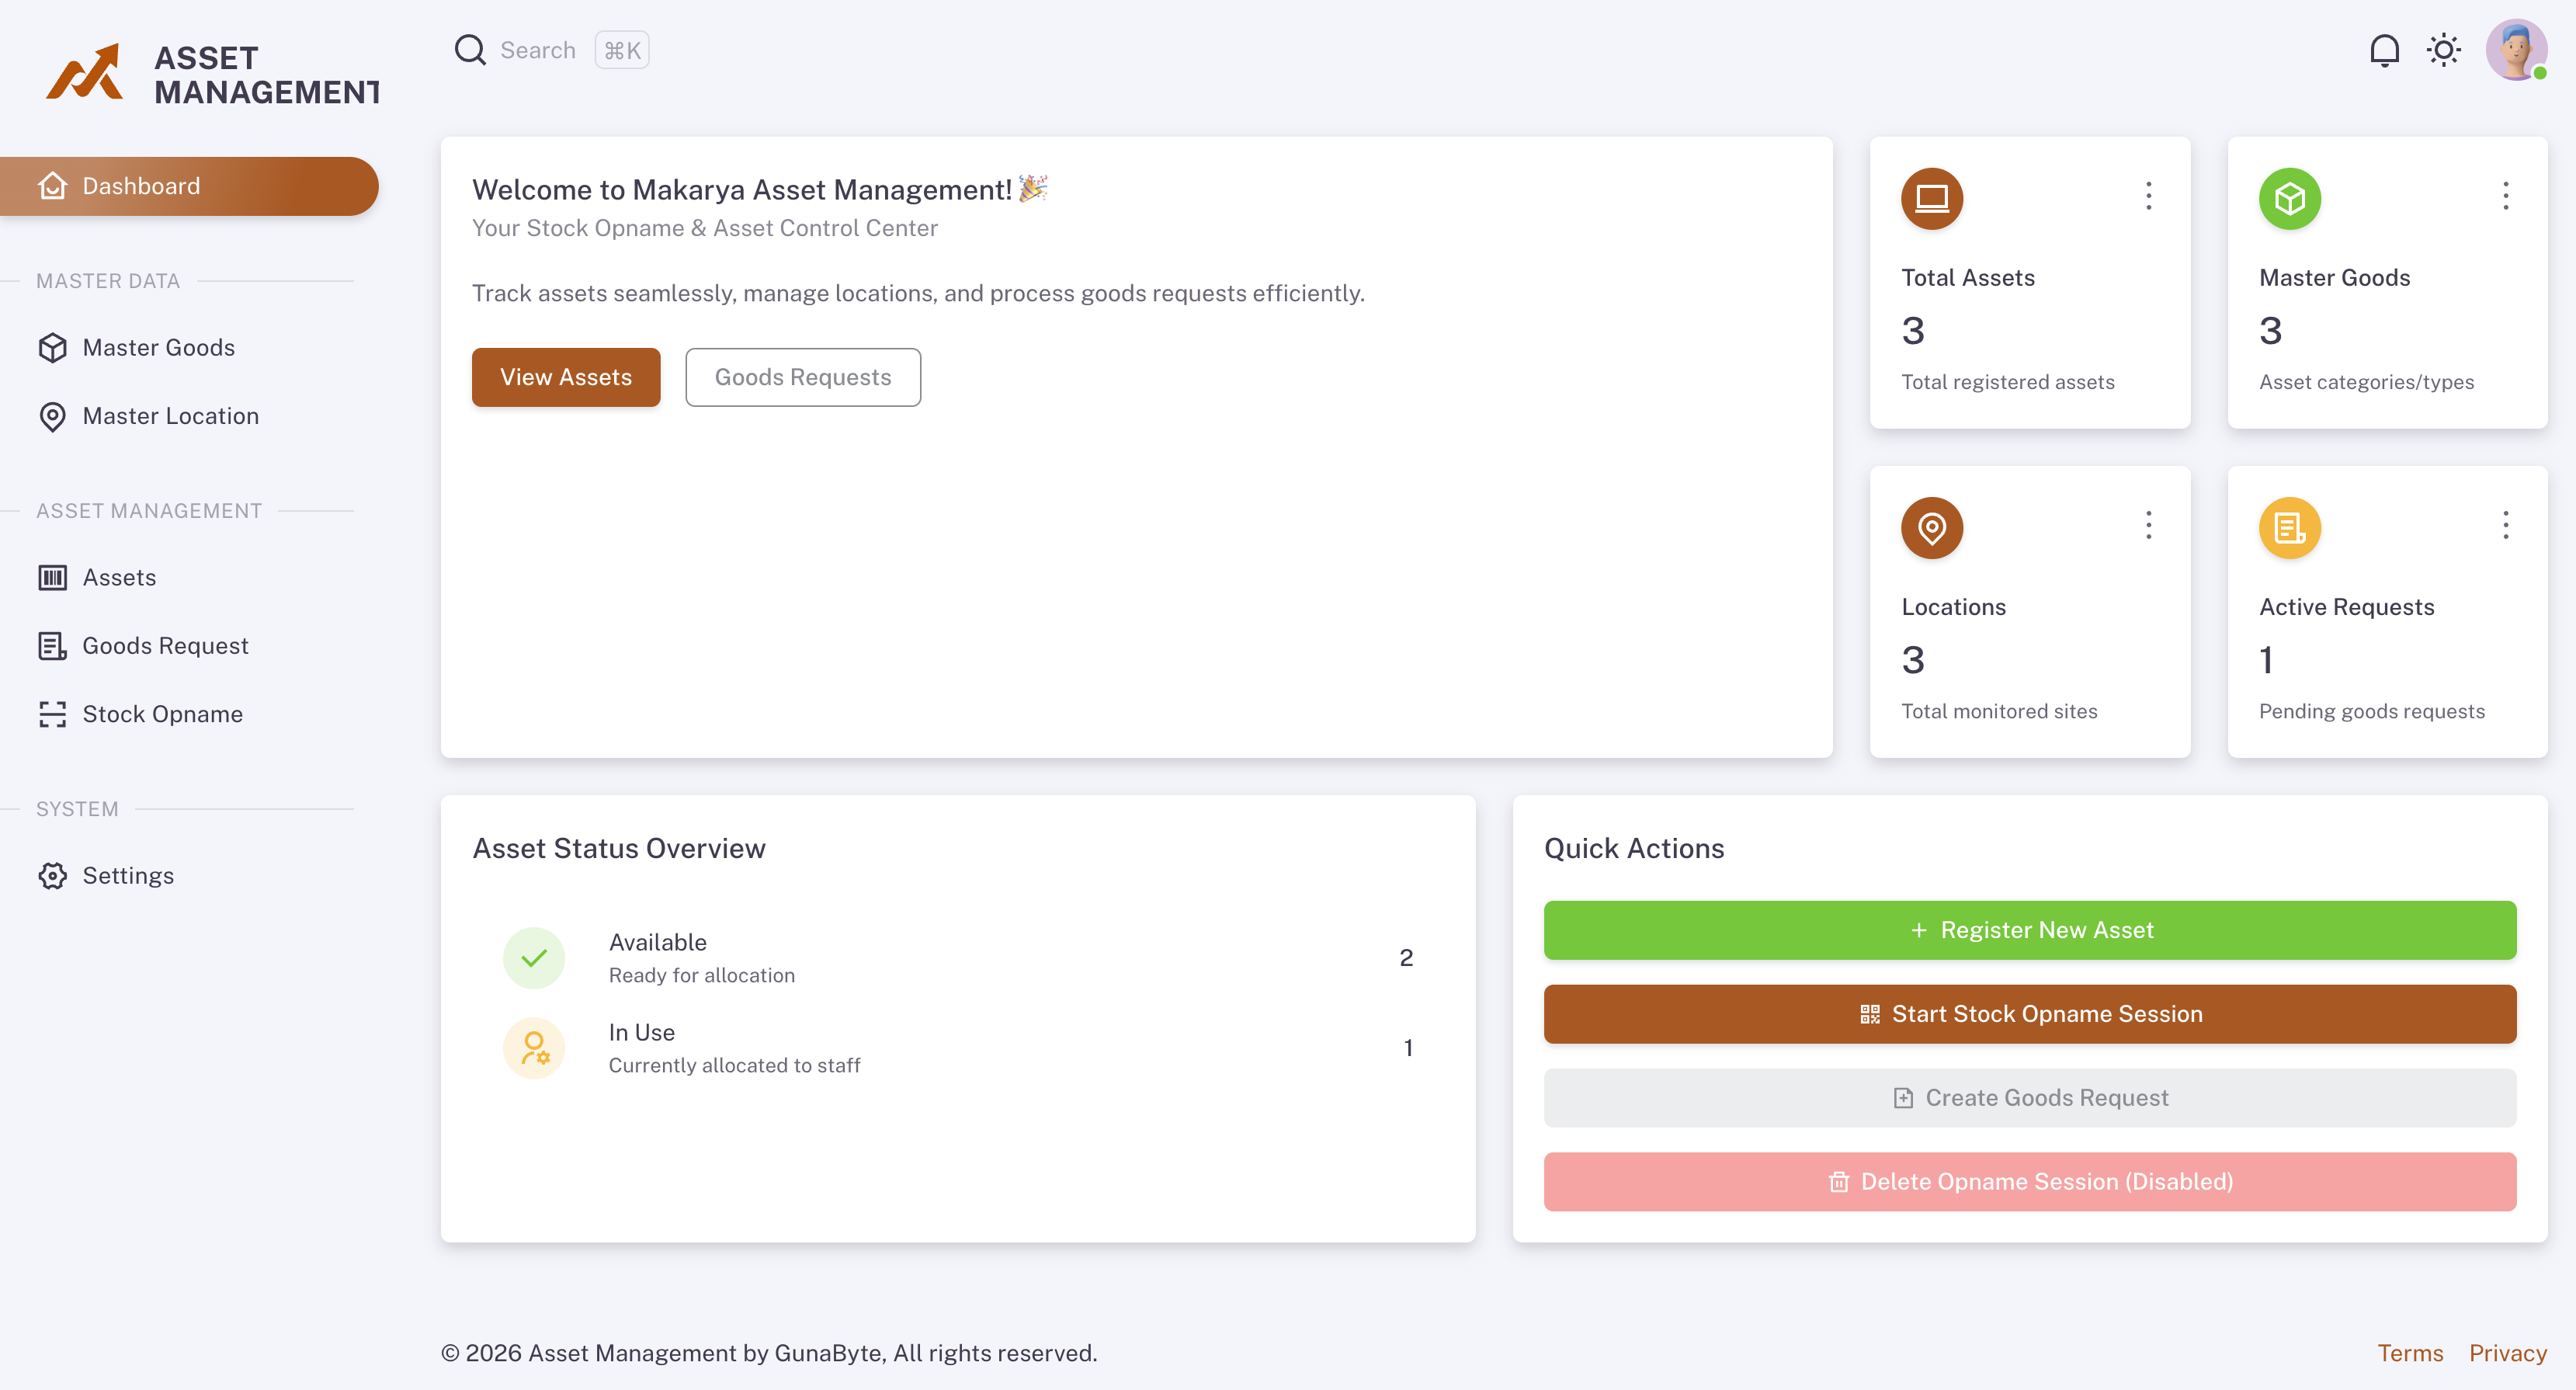Click the Locations pin card icon

[1932, 528]
